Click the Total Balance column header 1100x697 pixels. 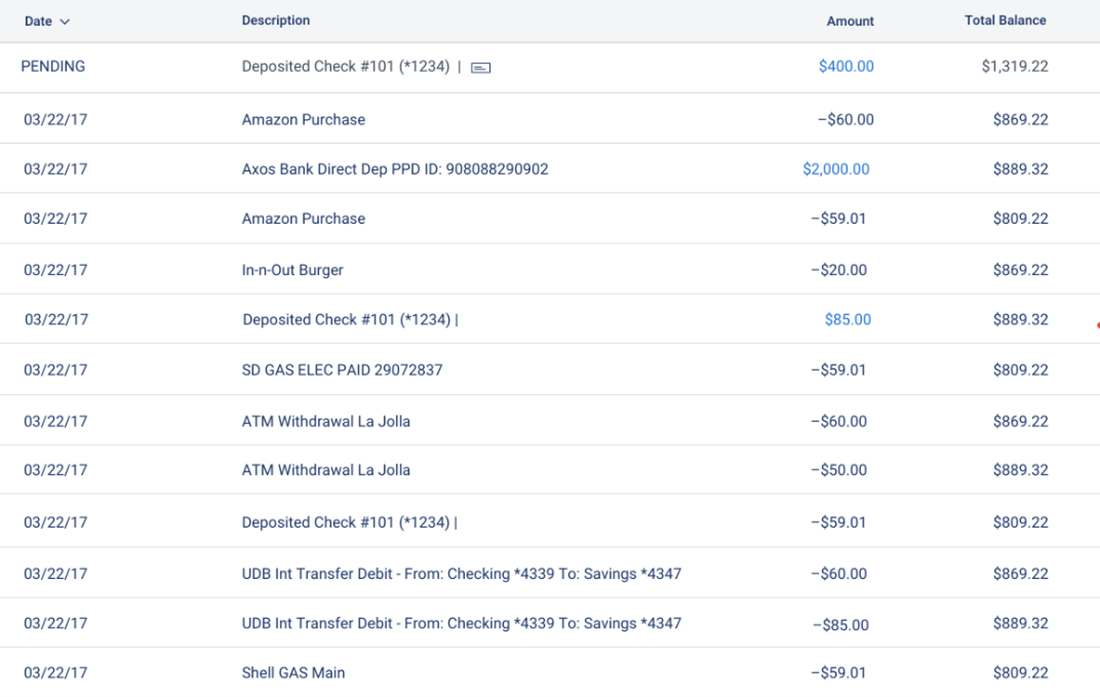pyautogui.click(x=1005, y=20)
